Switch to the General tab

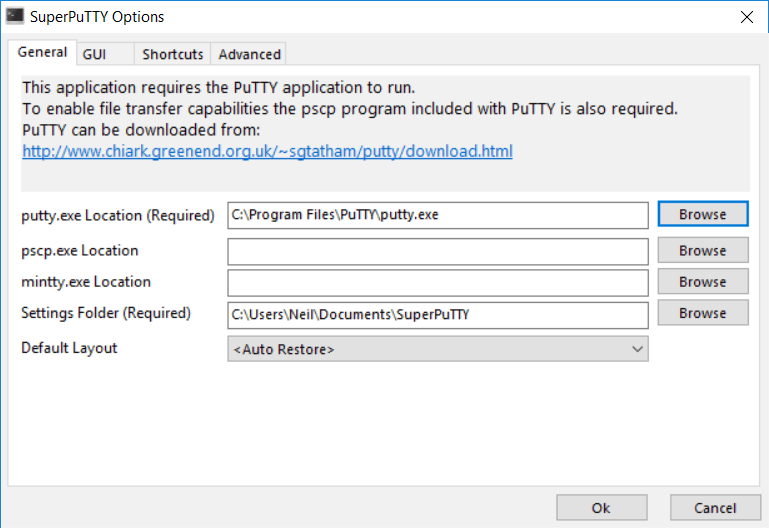pos(42,53)
